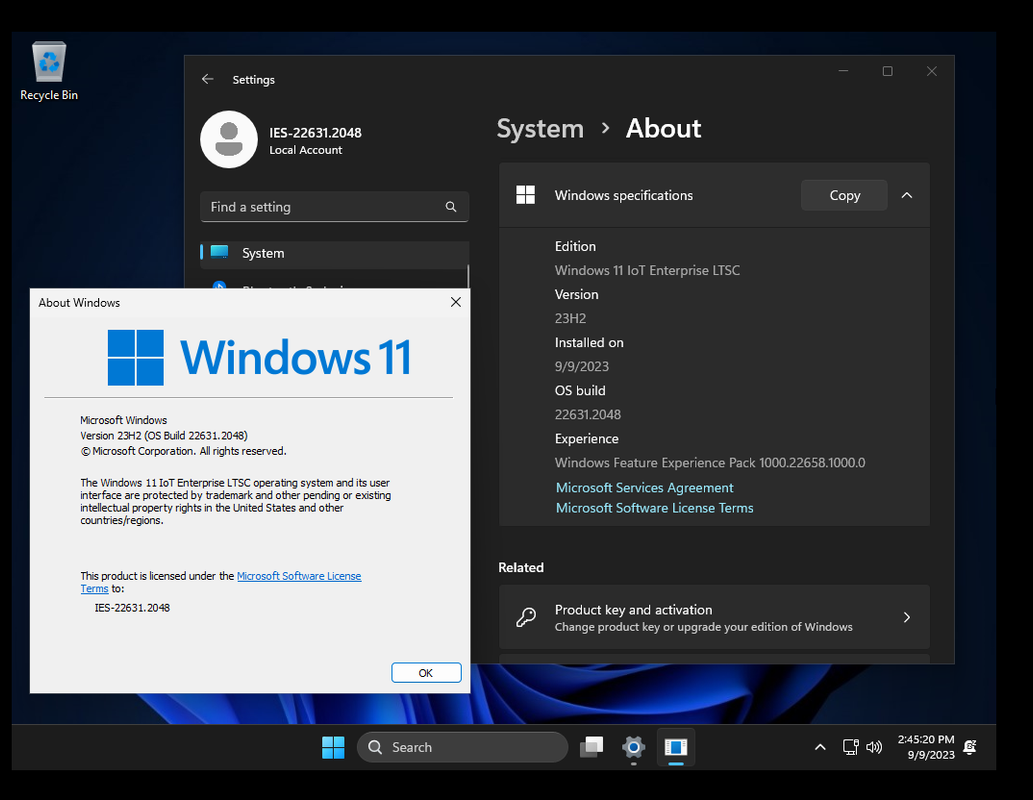Open the Settings gear taskbar icon
The width and height of the screenshot is (1033, 800).
coord(633,747)
